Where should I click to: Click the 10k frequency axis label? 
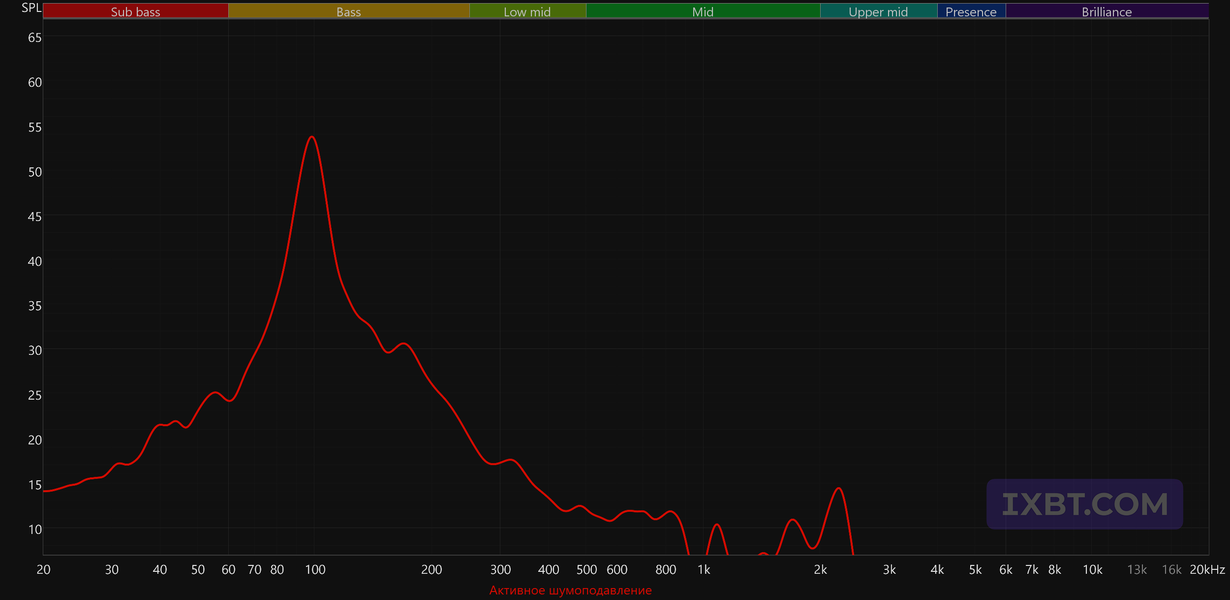(1094, 570)
